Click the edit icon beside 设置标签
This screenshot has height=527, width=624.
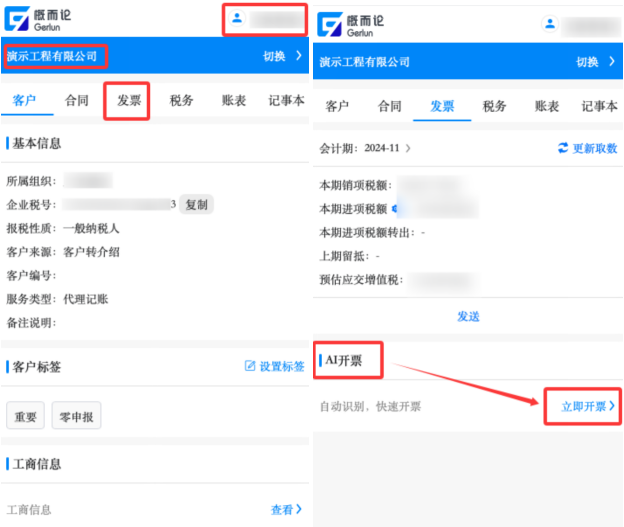click(x=250, y=367)
